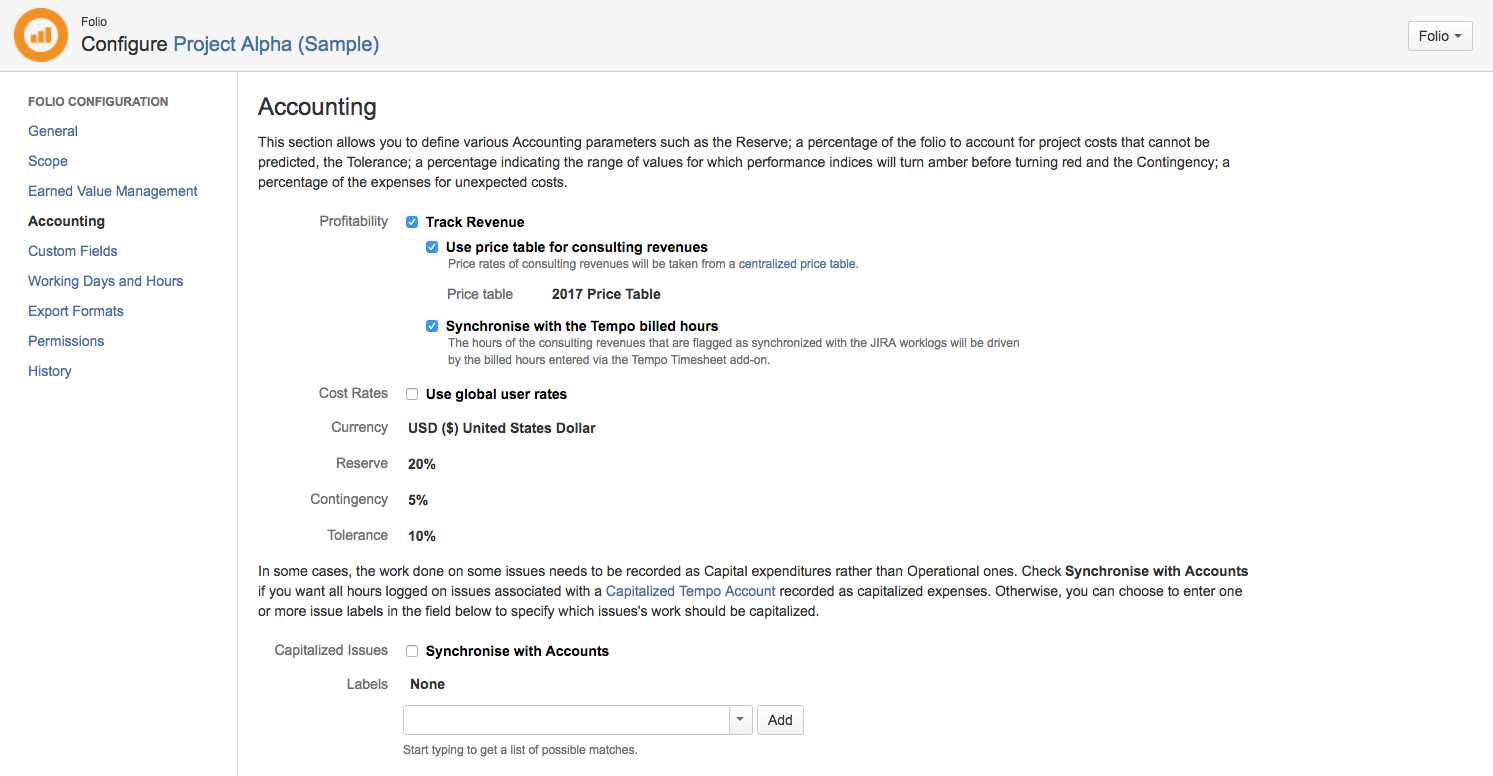Open the Permissions configuration section
The image size is (1493, 776).
[x=65, y=341]
